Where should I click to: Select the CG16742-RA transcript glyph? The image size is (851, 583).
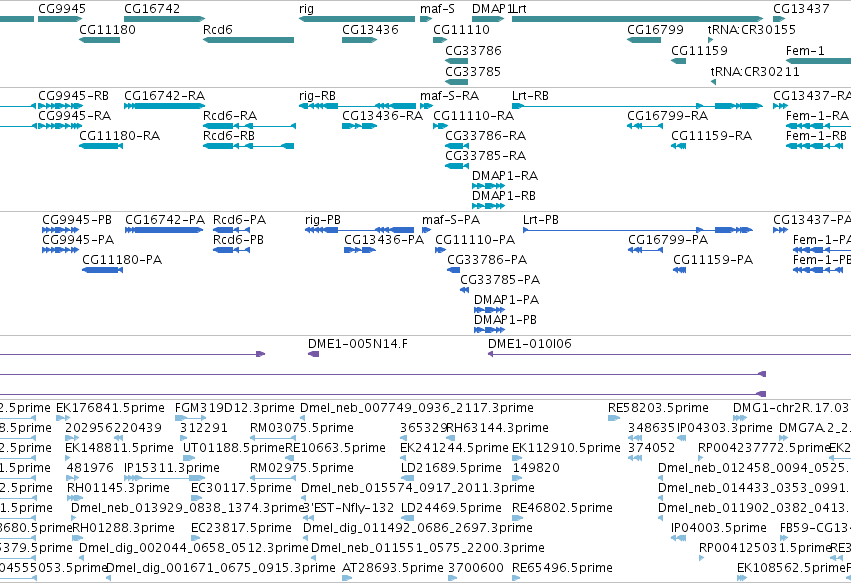pyautogui.click(x=164, y=106)
